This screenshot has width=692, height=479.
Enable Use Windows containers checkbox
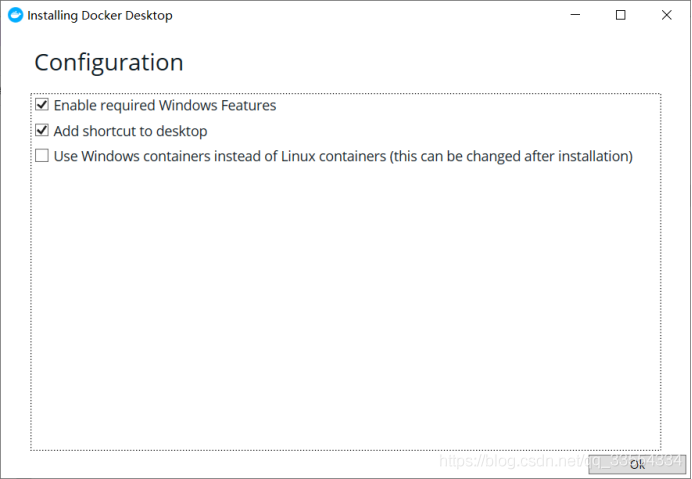click(42, 156)
